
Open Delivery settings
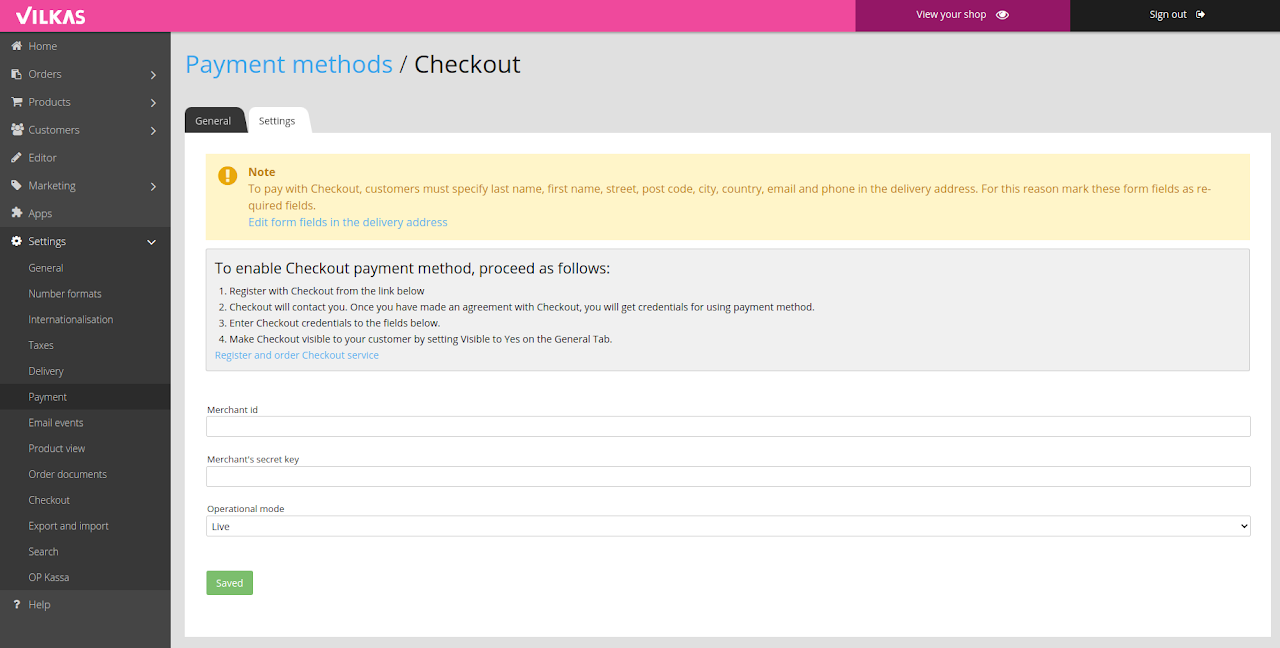(x=46, y=371)
